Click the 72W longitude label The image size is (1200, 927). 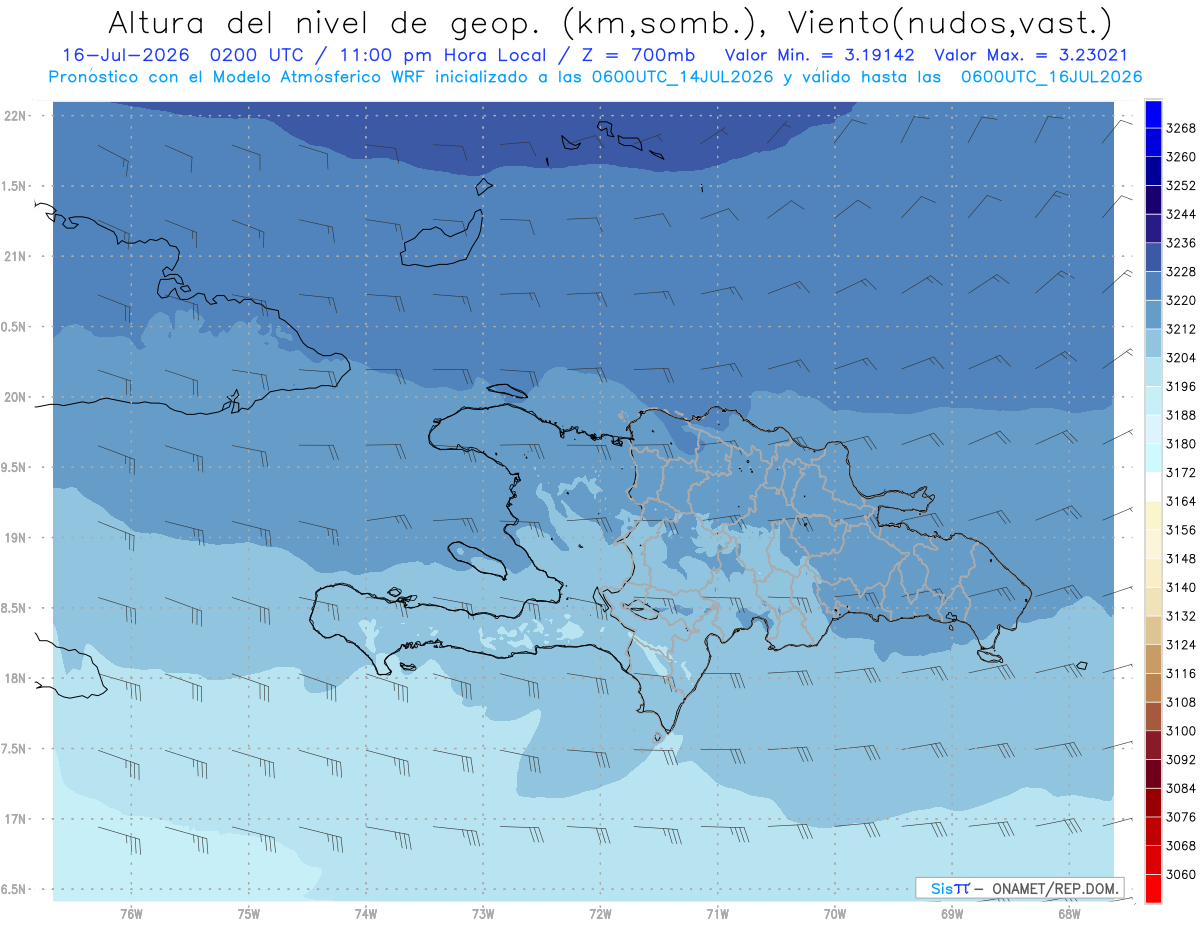[x=600, y=914]
